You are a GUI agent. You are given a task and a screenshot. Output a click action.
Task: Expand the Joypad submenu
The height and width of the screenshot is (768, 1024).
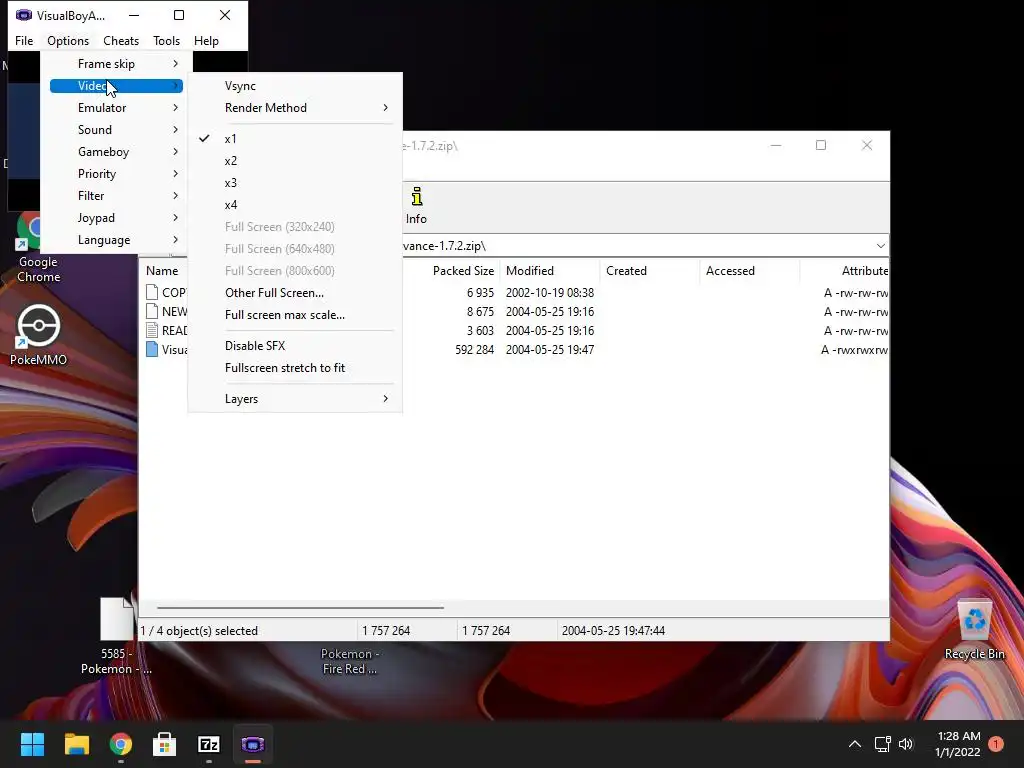pyautogui.click(x=116, y=217)
